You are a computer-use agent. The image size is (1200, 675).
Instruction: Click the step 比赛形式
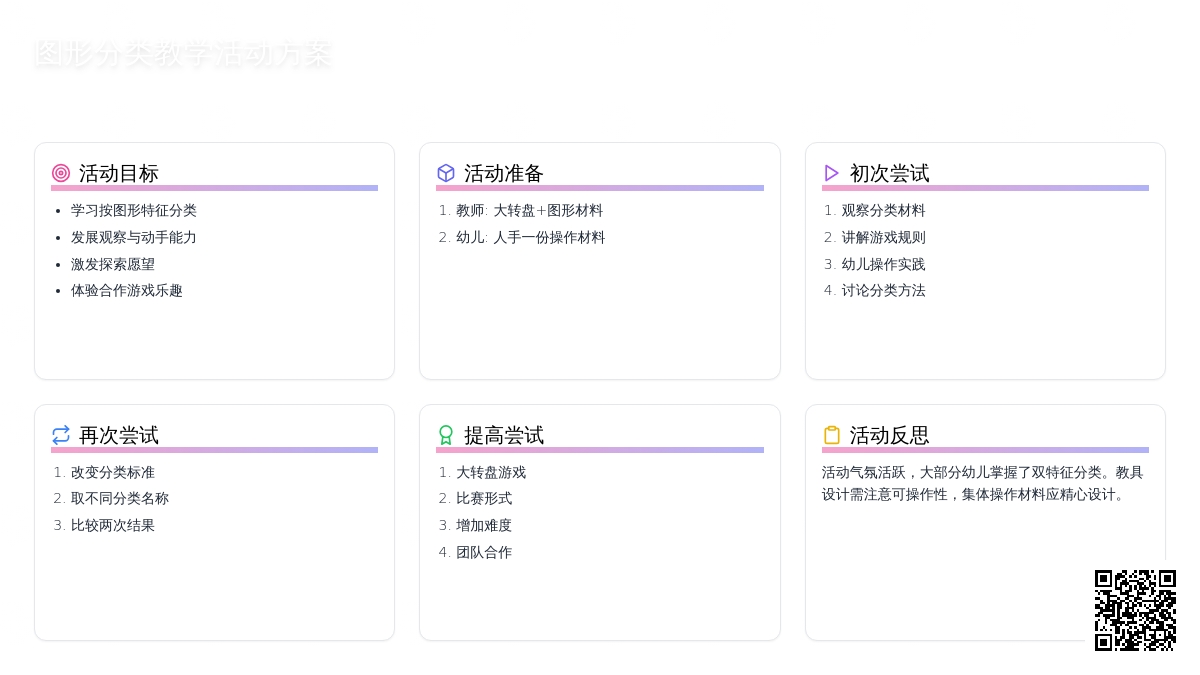[x=484, y=499]
